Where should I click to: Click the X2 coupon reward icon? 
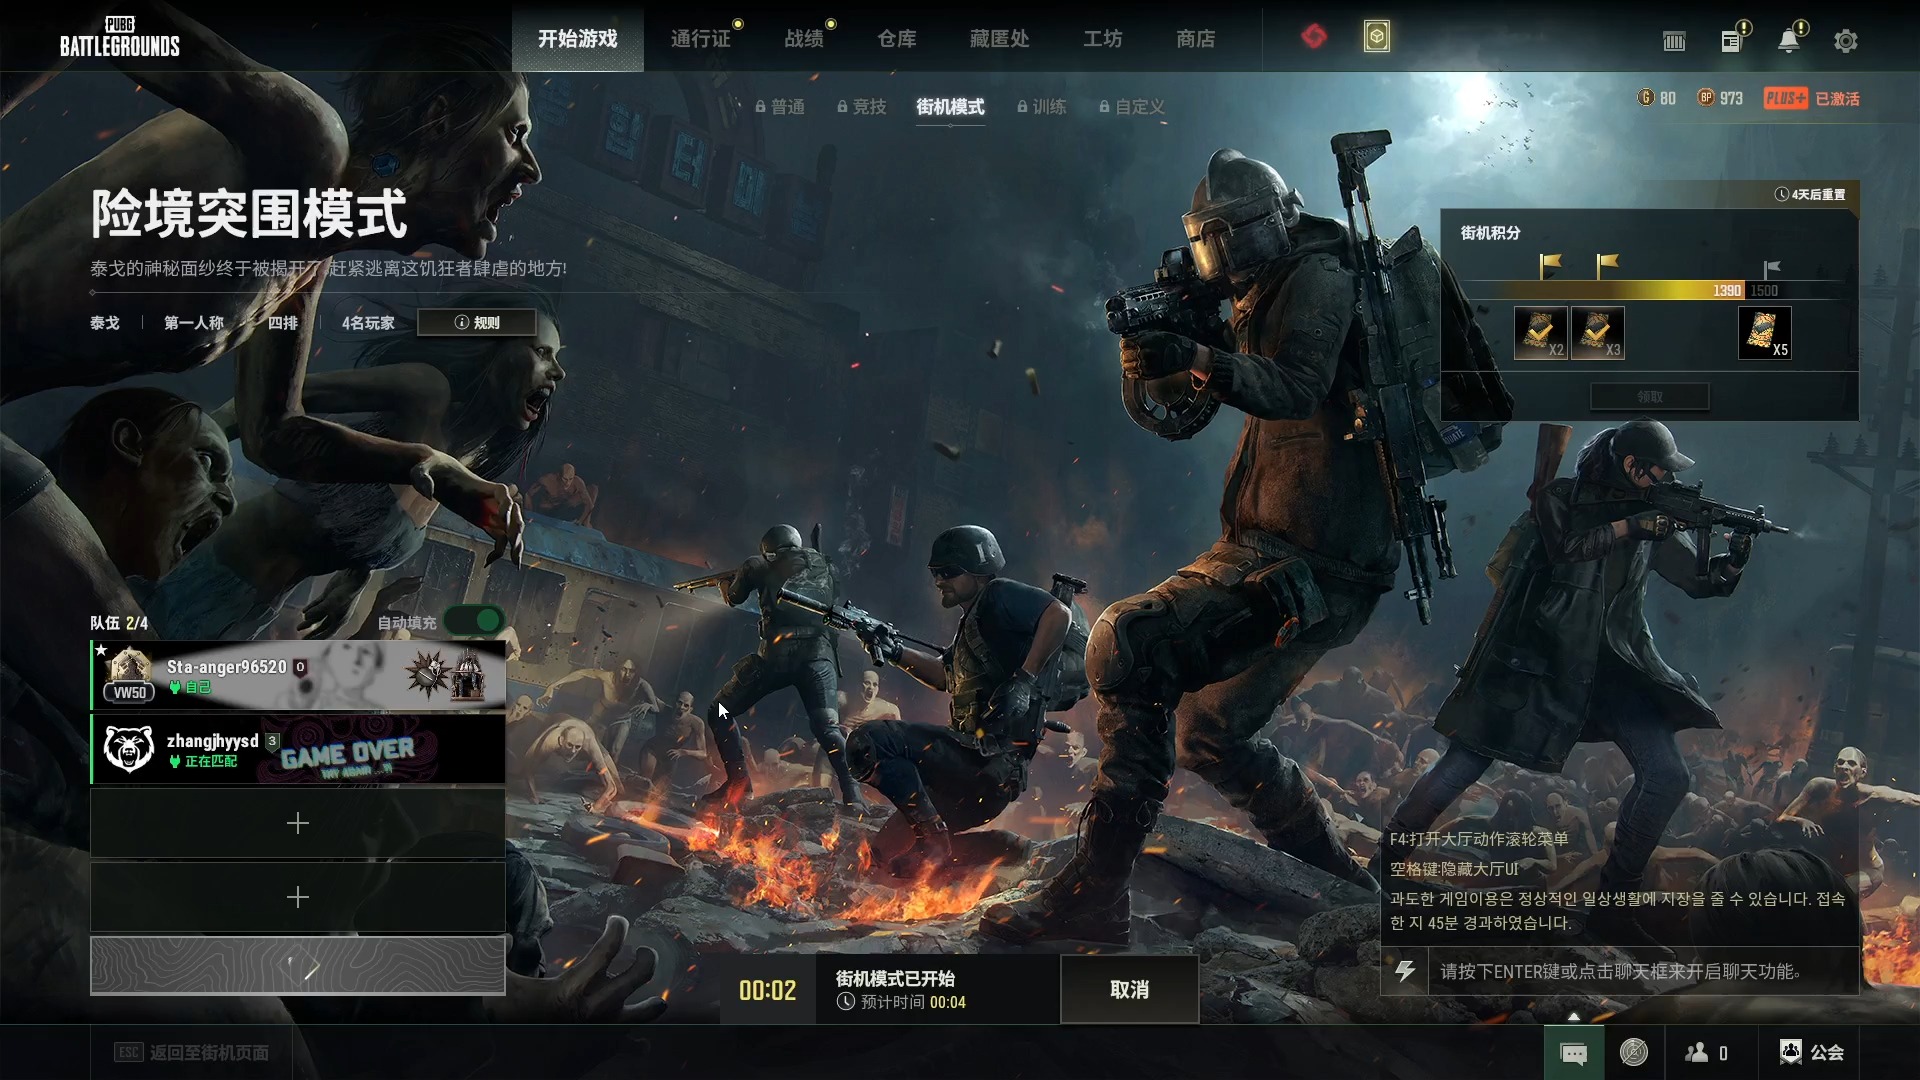[x=1541, y=333]
